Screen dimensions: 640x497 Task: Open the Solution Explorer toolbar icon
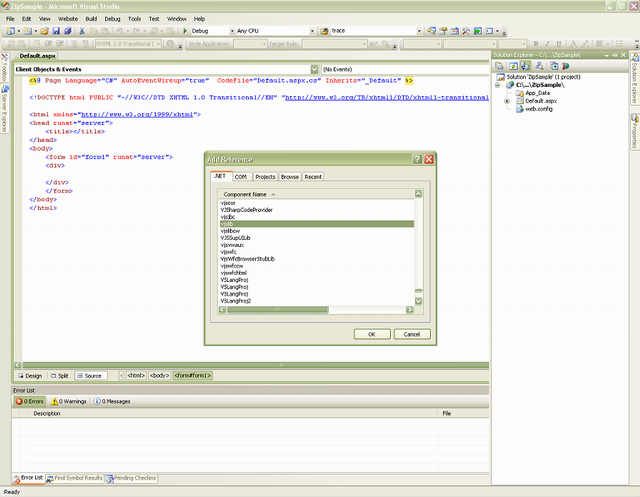(x=431, y=31)
